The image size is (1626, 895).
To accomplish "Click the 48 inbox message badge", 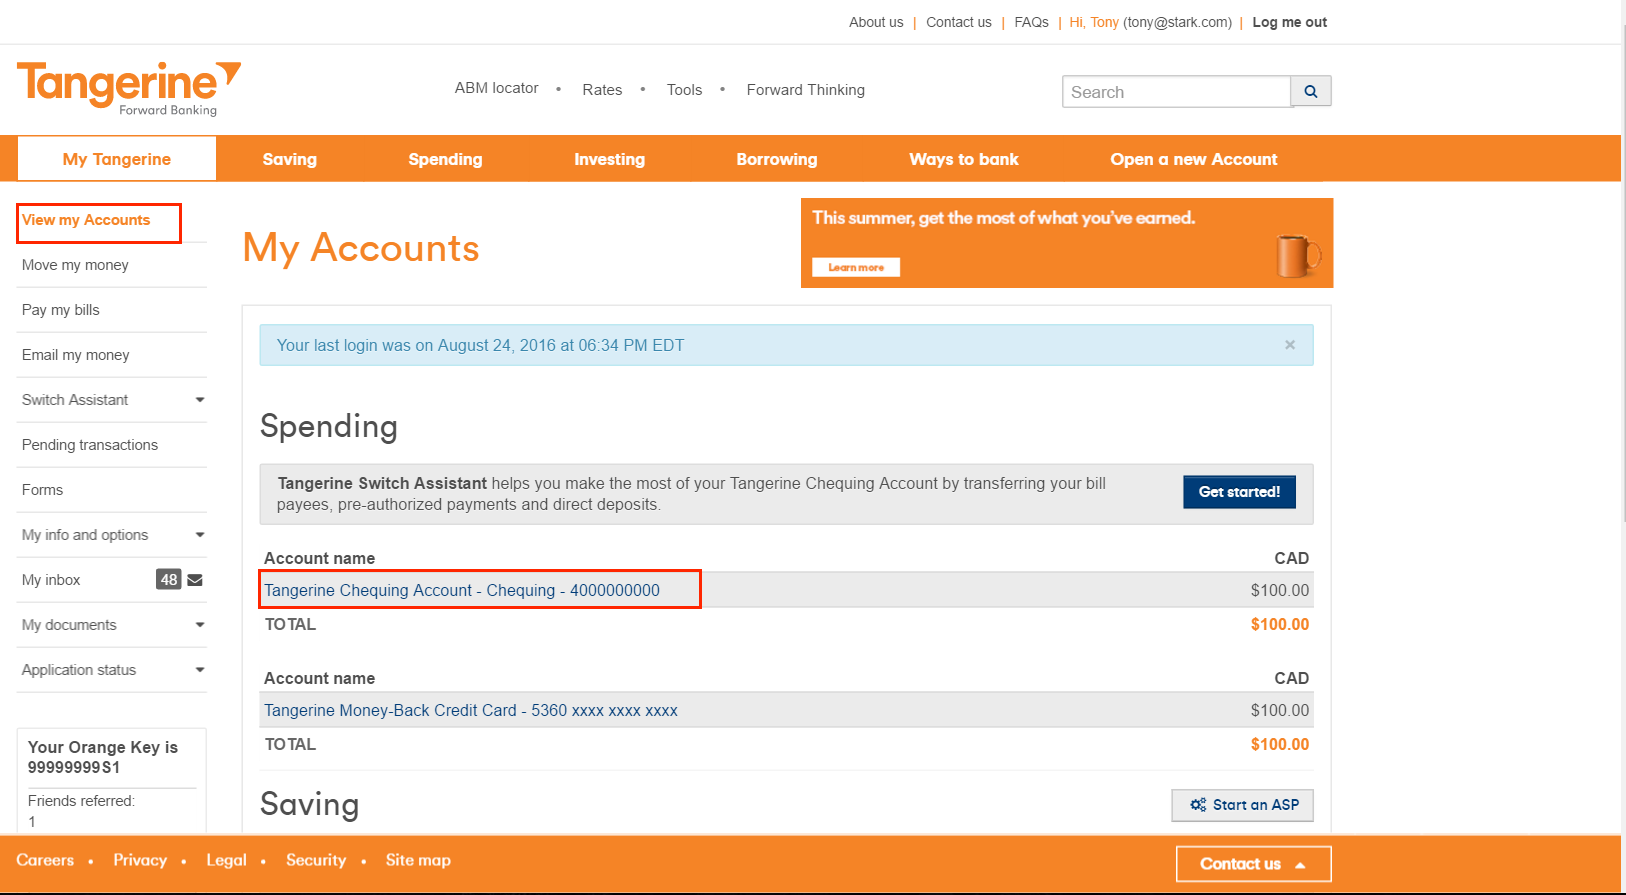I will click(x=169, y=580).
